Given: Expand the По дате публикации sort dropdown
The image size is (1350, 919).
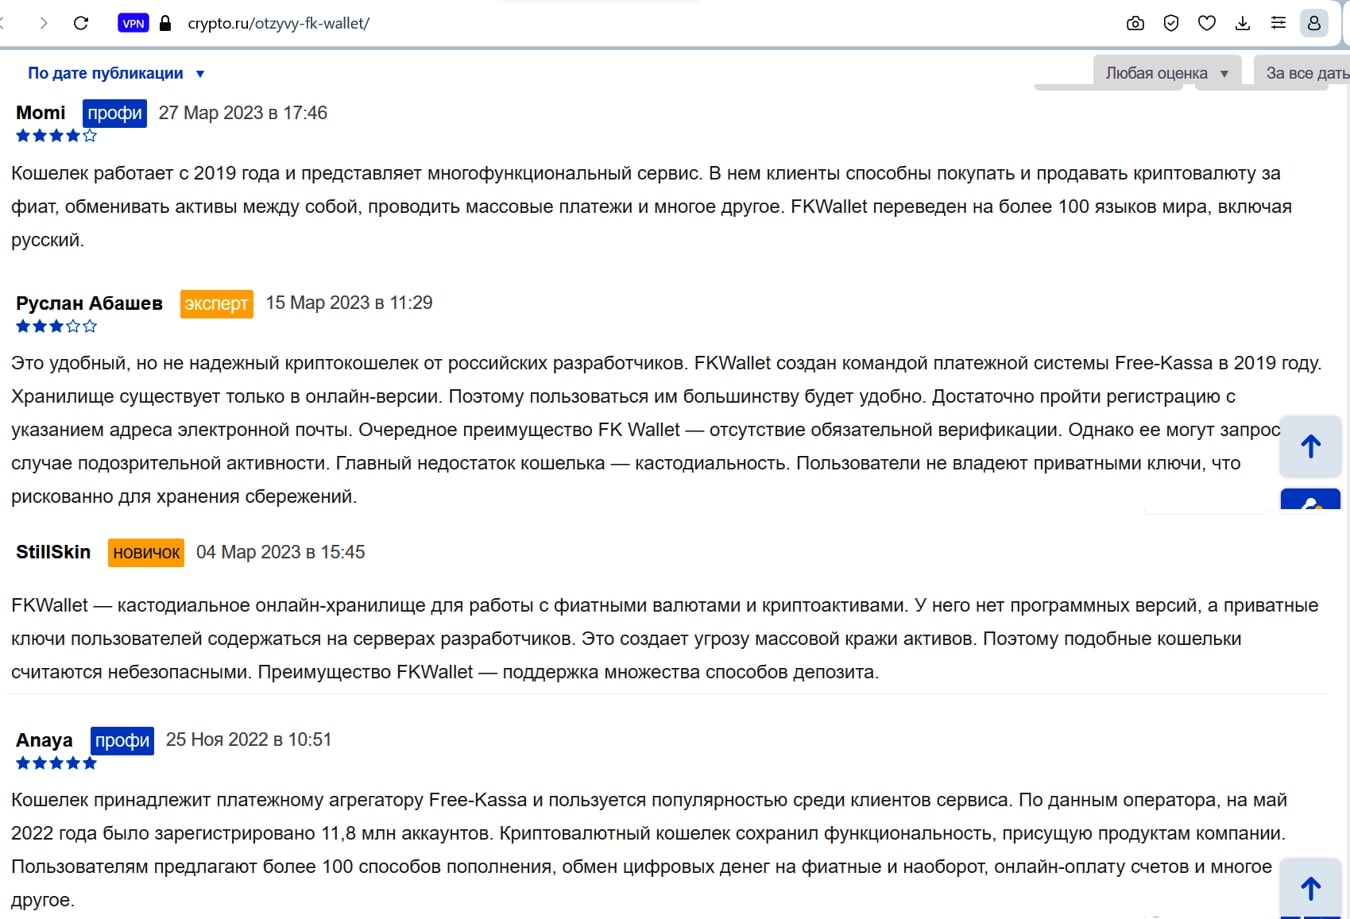Looking at the screenshot, I should tap(116, 73).
